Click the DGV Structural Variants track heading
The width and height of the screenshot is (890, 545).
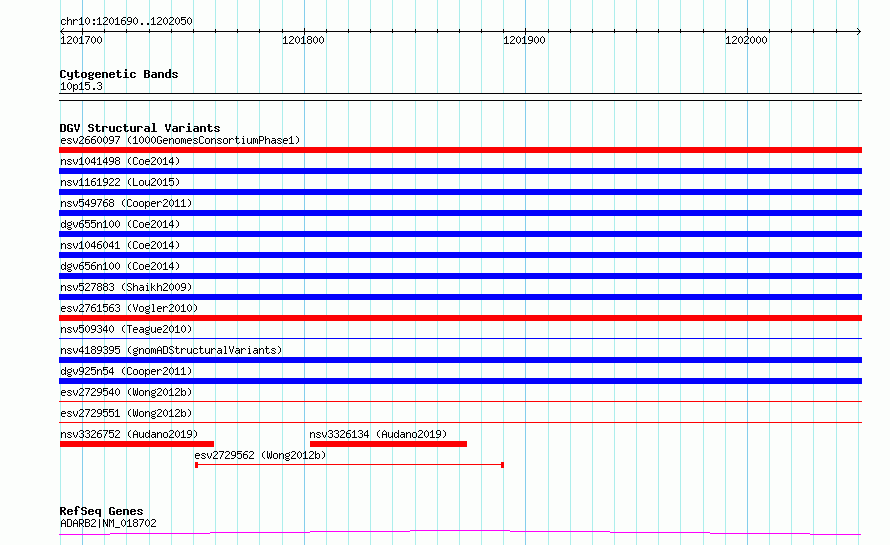tap(140, 128)
